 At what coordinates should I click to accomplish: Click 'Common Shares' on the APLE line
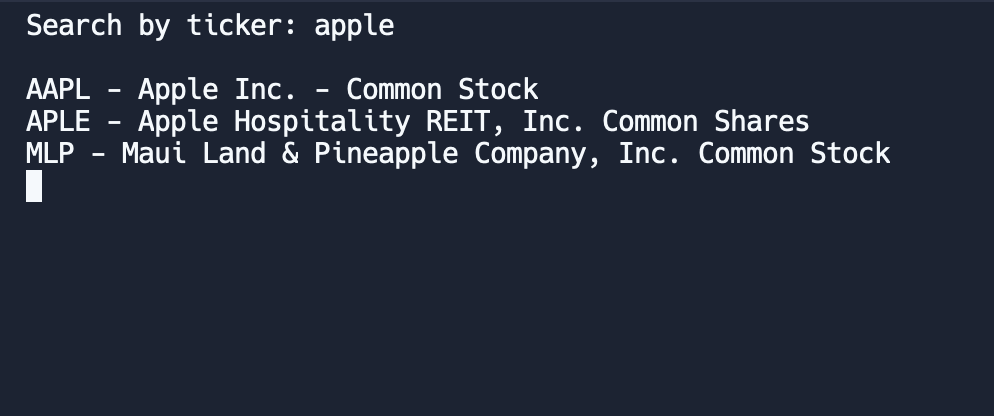pos(706,121)
